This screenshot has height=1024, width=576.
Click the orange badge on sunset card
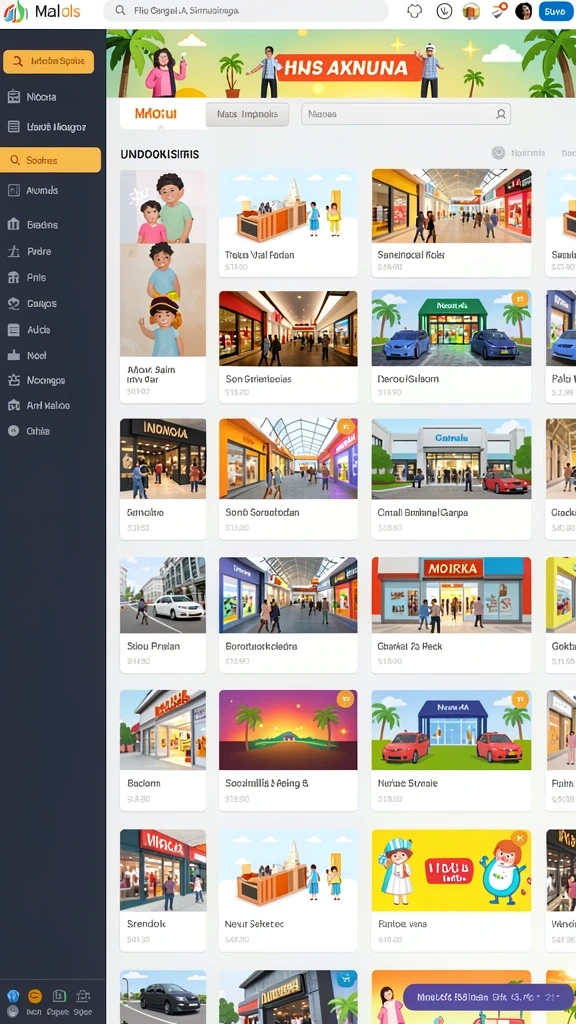345,699
